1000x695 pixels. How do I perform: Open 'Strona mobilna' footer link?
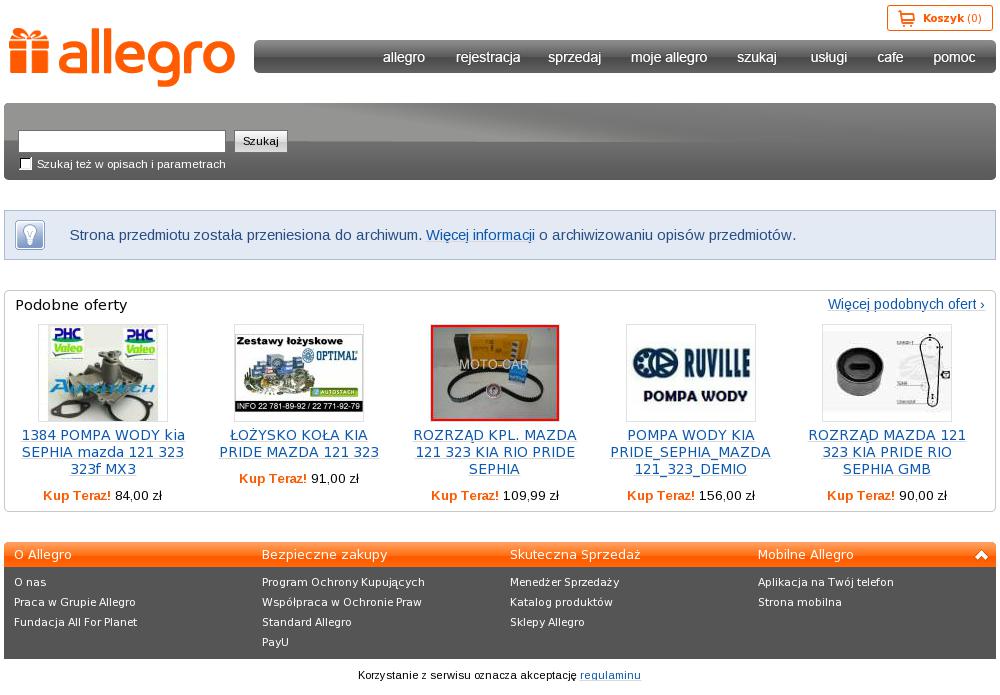pos(800,603)
